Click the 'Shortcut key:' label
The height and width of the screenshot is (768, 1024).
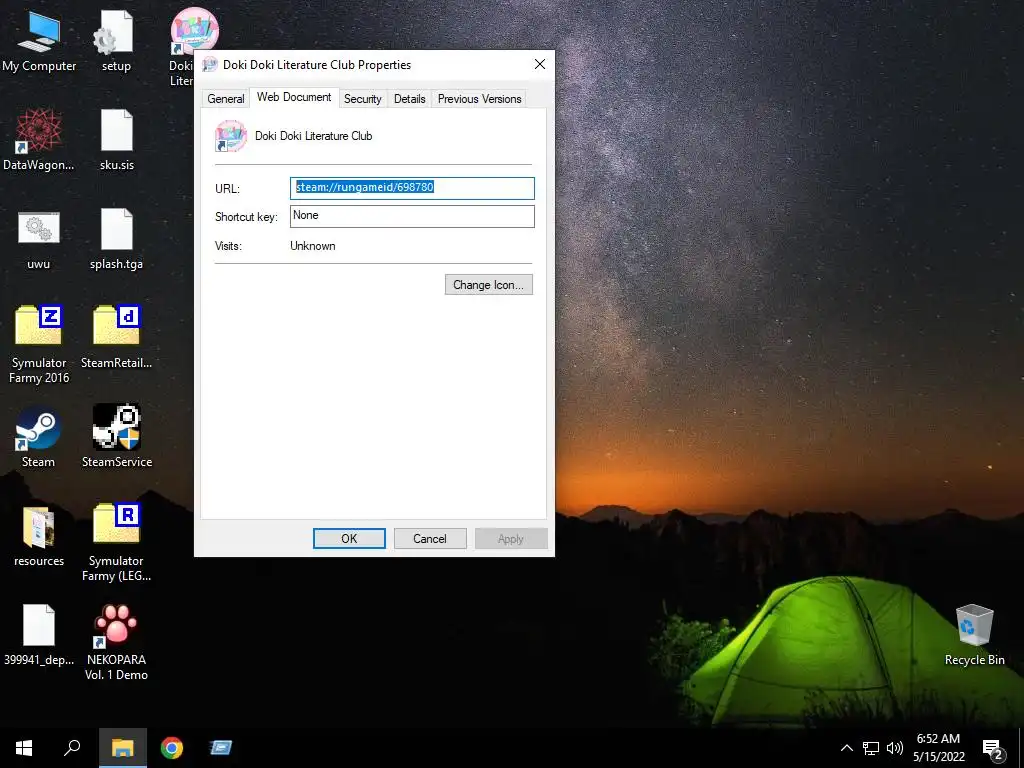(x=246, y=217)
